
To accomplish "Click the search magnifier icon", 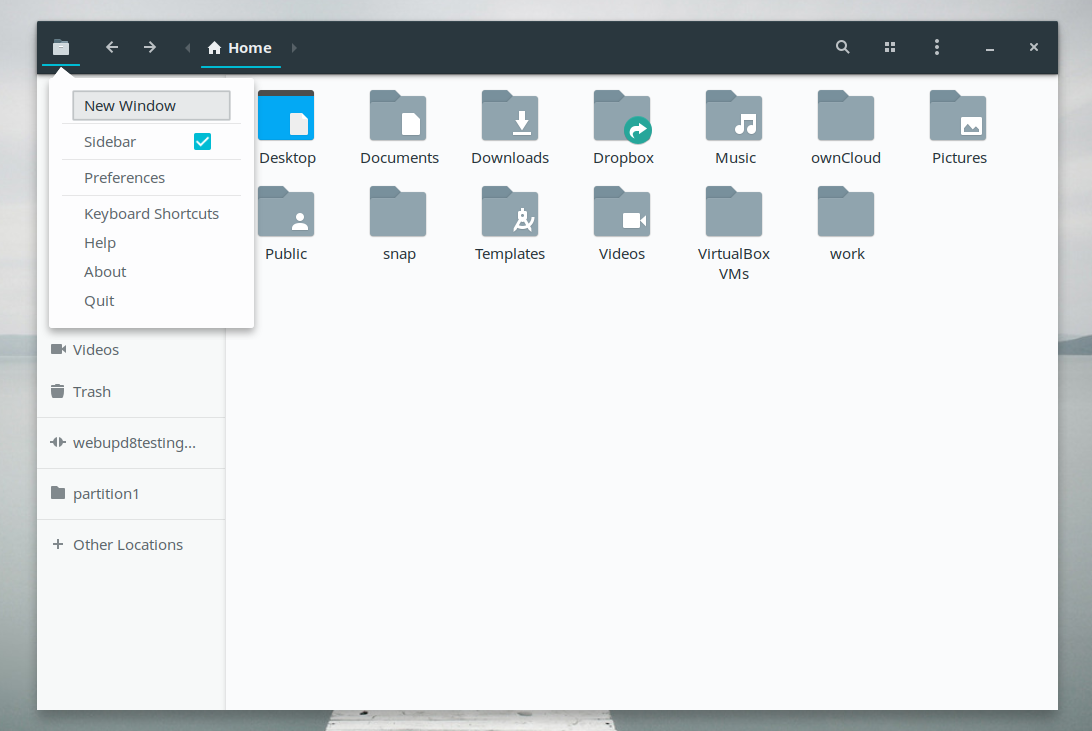I will pos(843,47).
